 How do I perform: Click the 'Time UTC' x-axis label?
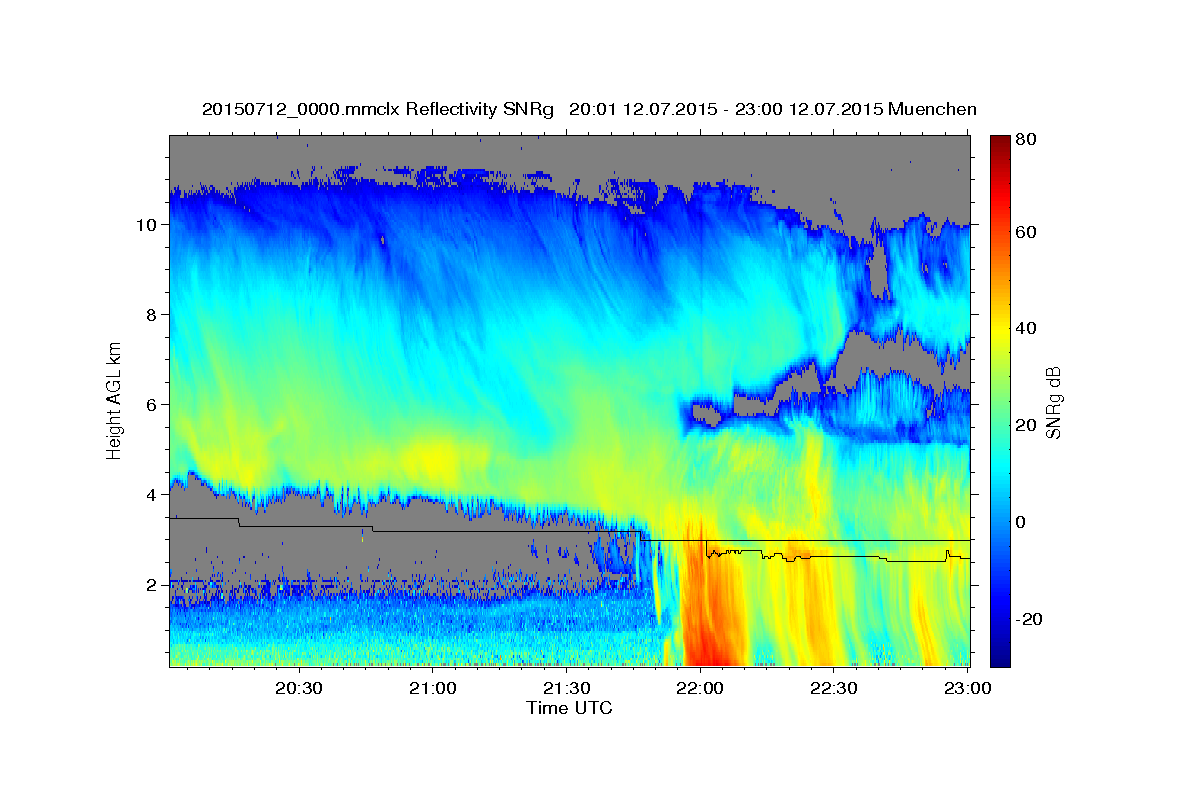[569, 708]
